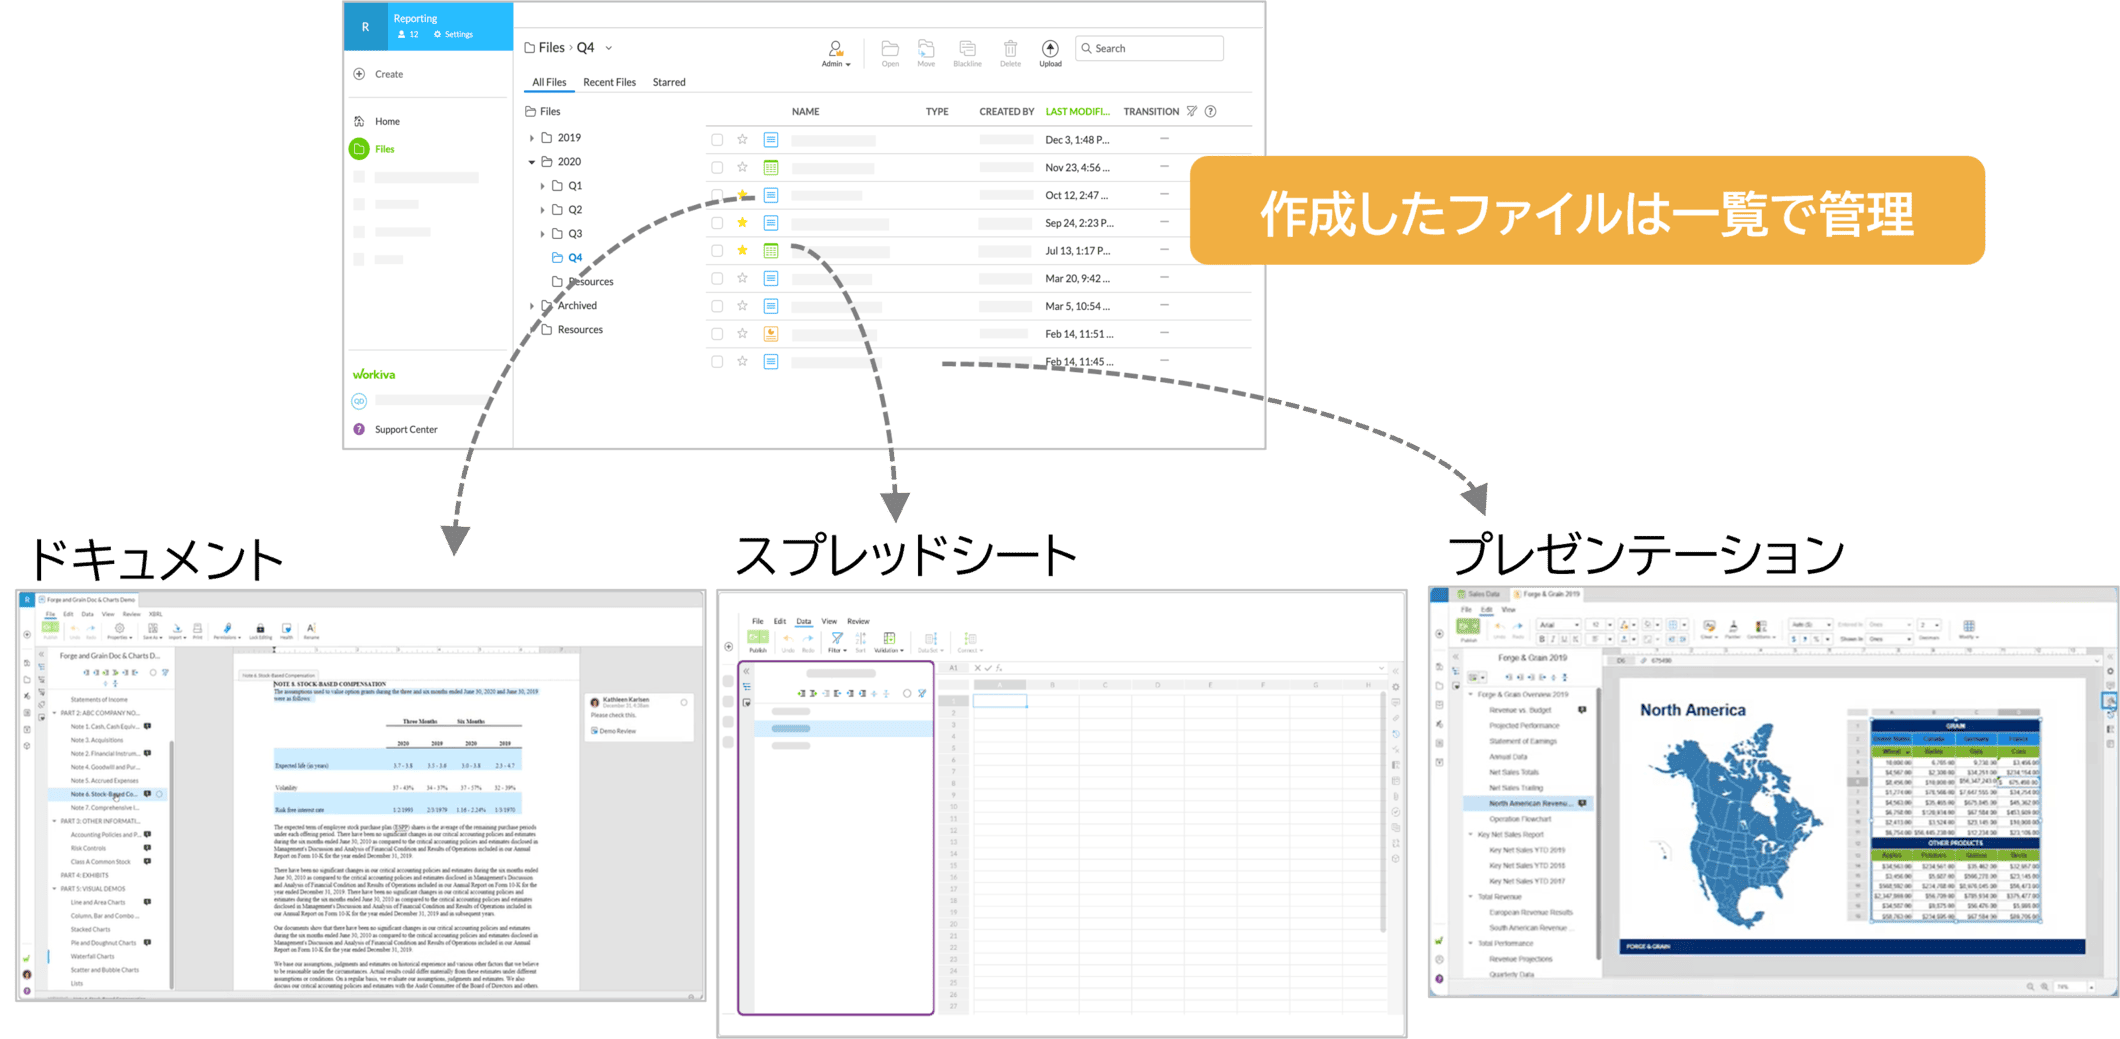Expand the 2019 folder in the tree
This screenshot has width=2120, height=1039.
[531, 138]
